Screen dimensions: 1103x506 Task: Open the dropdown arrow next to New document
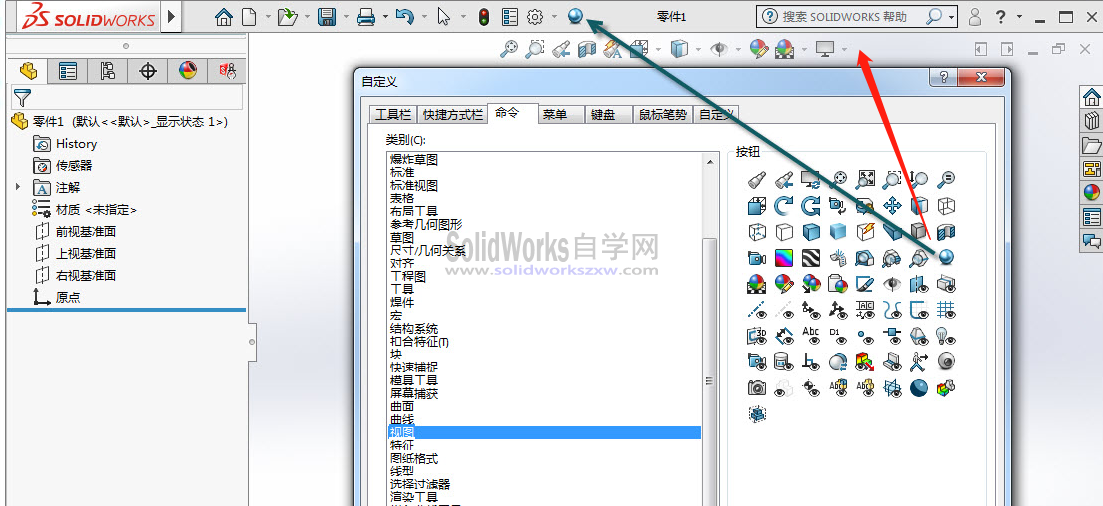(269, 18)
